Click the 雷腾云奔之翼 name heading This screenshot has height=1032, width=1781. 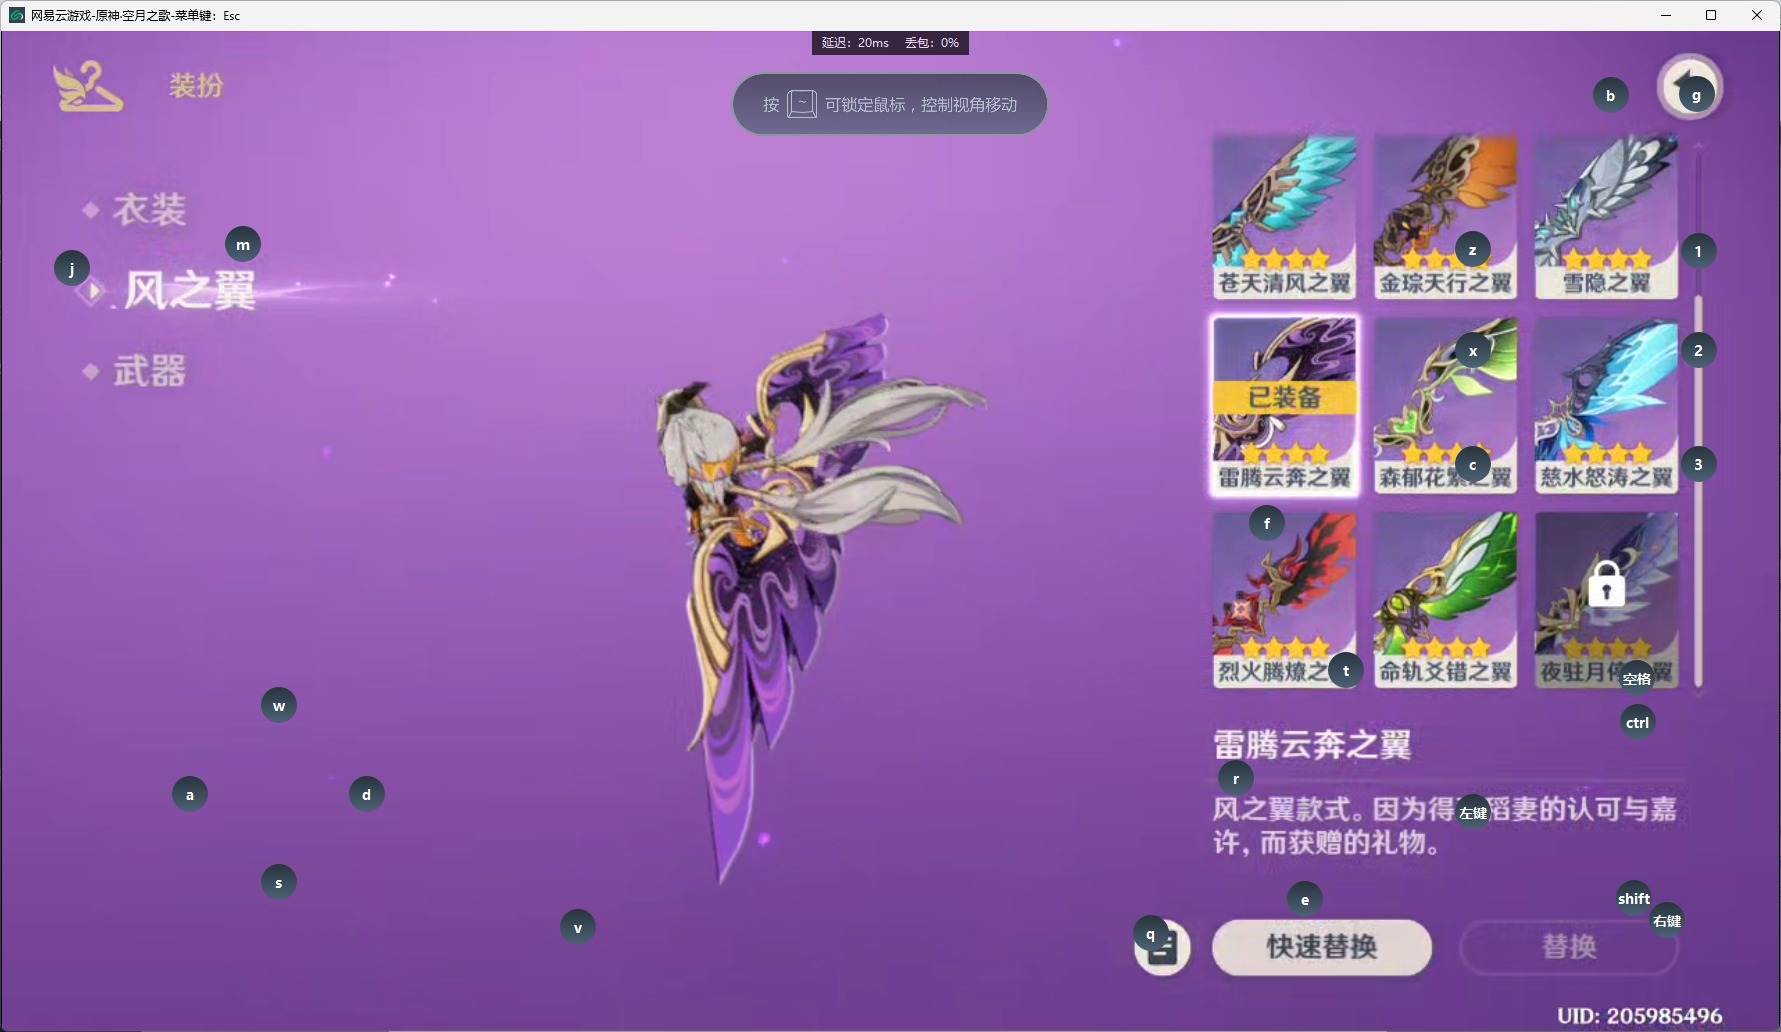[x=1312, y=745]
